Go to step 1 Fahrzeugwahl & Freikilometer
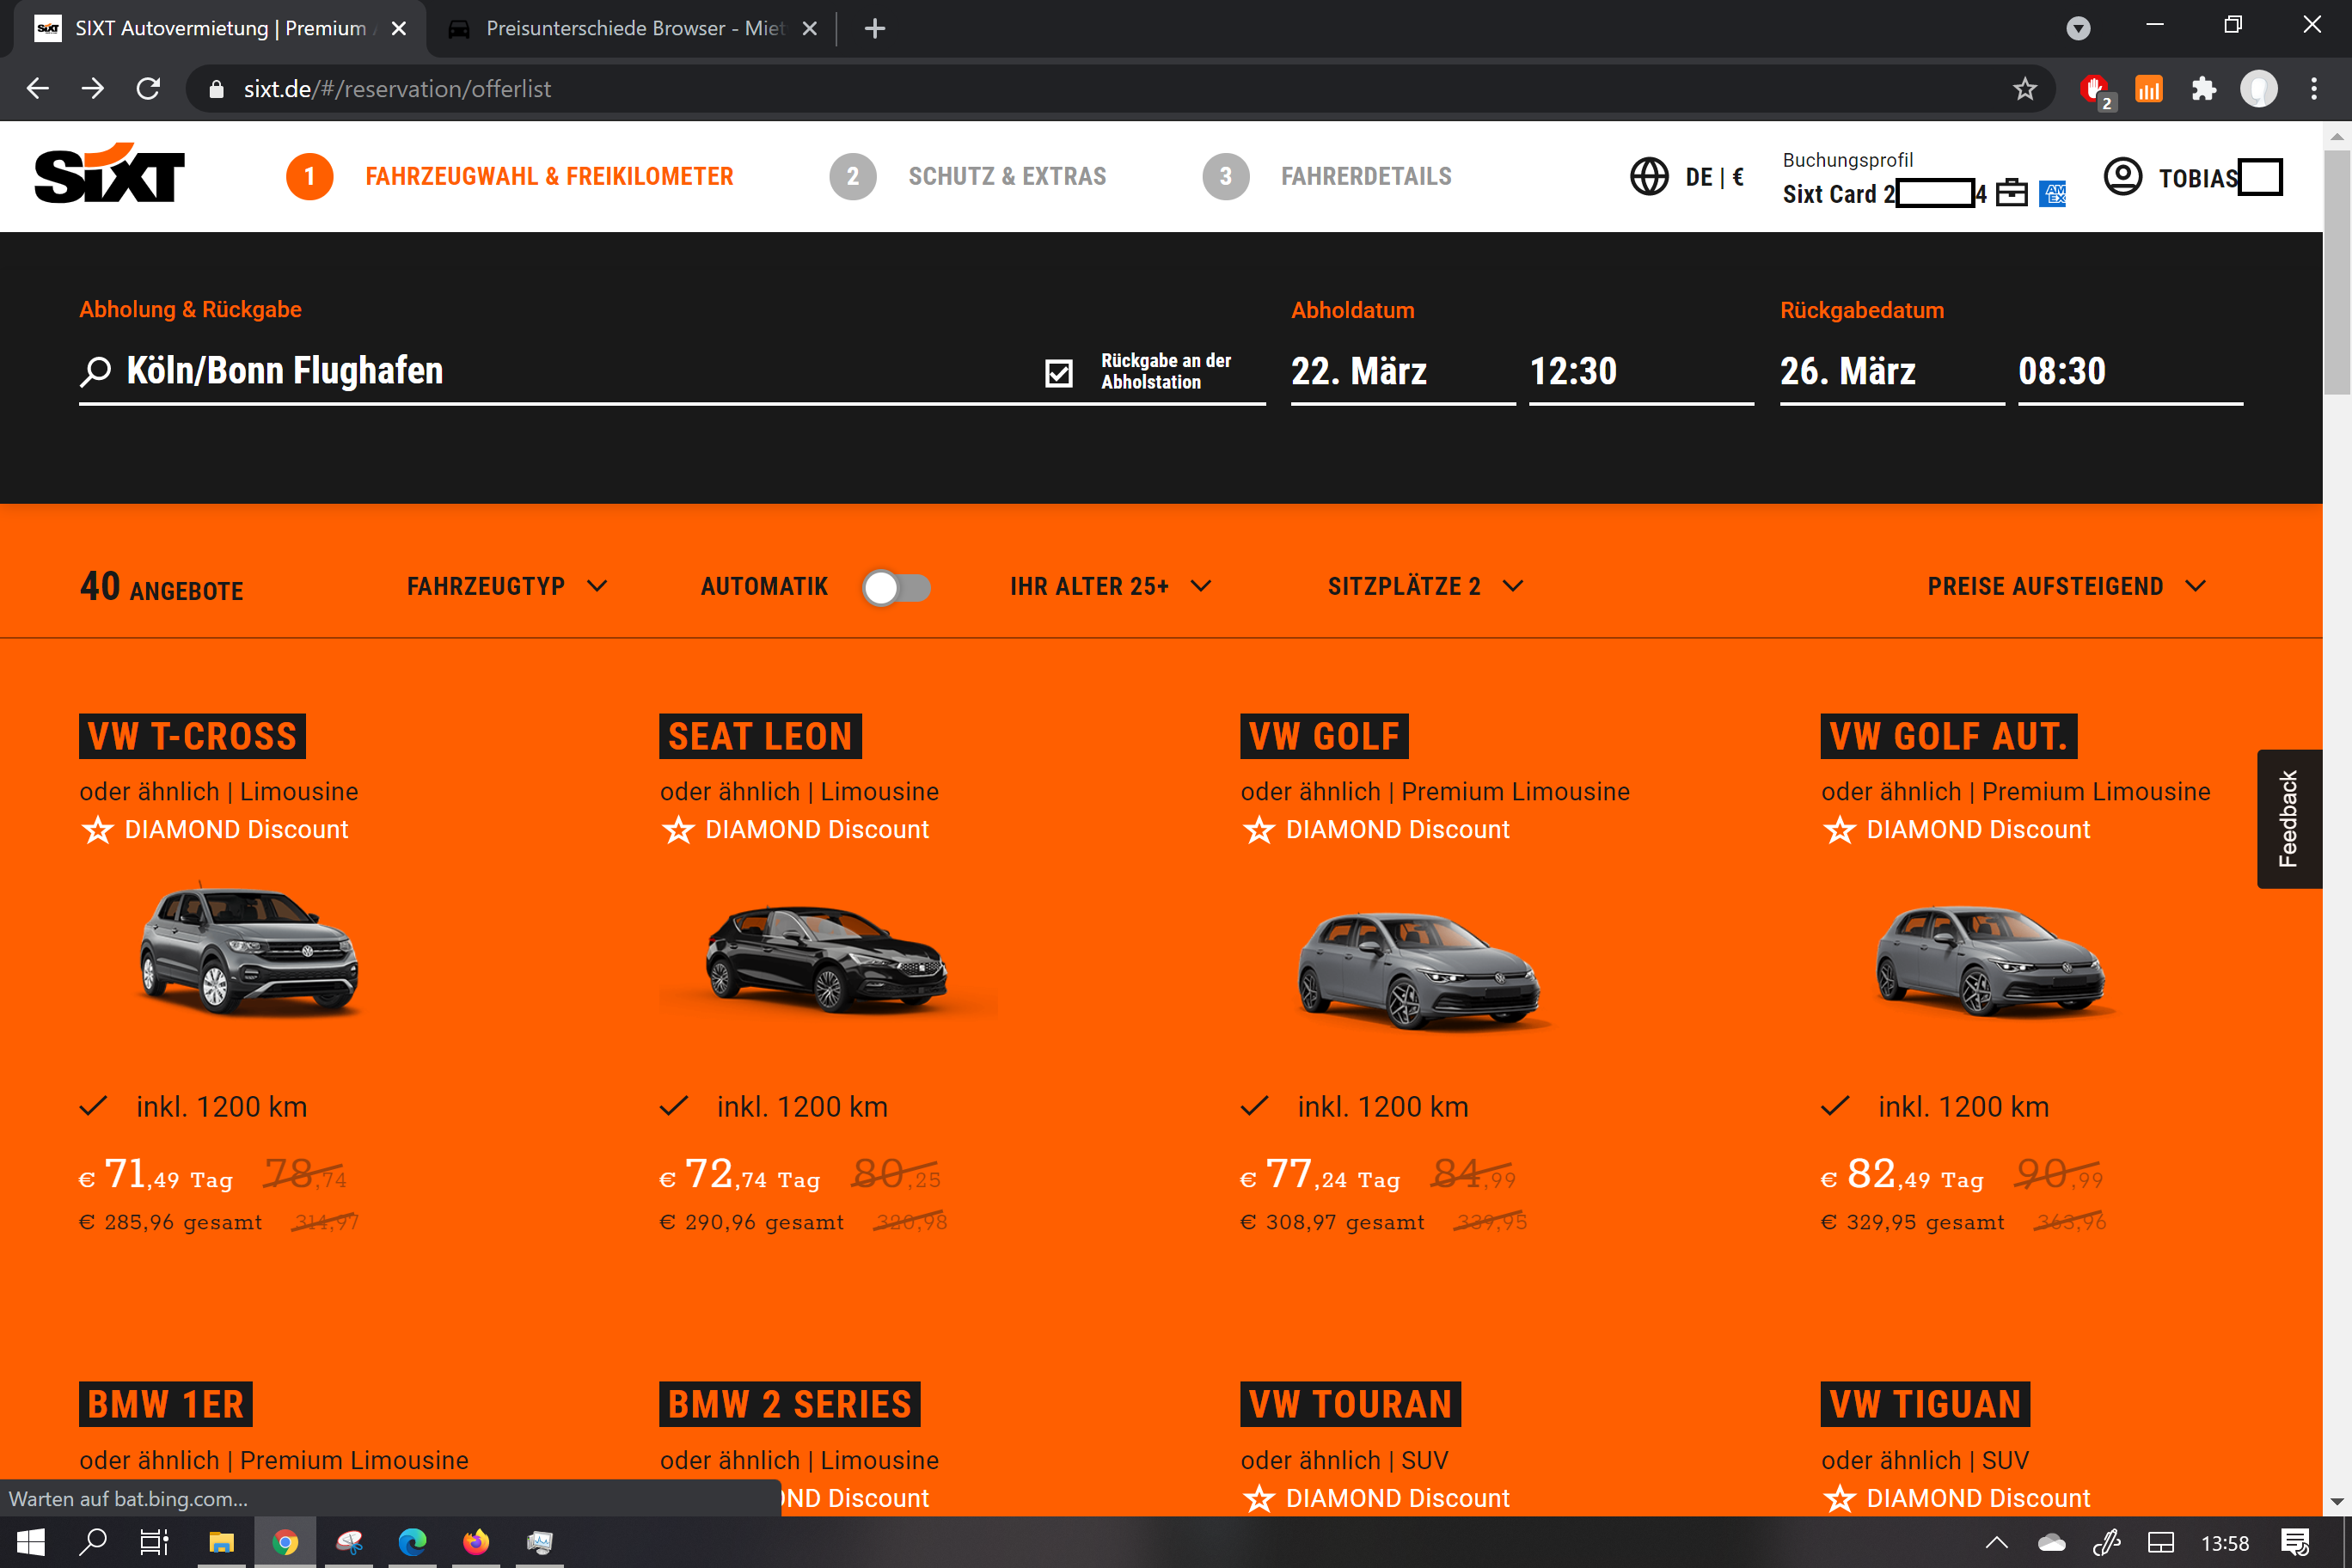 click(x=510, y=177)
